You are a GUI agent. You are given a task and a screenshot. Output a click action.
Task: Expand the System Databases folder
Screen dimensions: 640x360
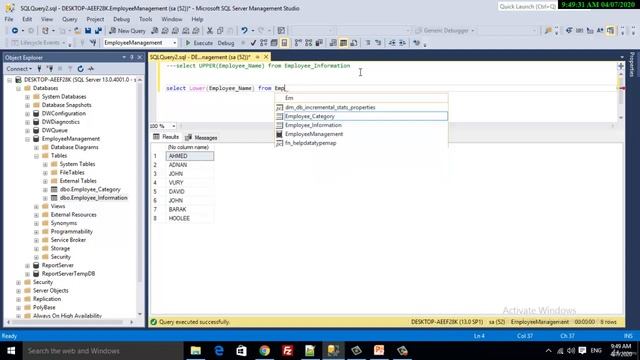pyautogui.click(x=27, y=97)
